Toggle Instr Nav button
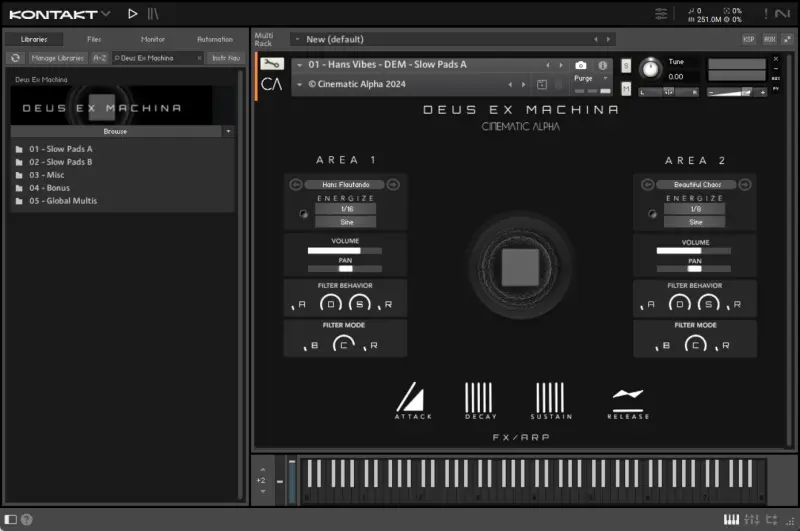Screen dimensions: 800x531 coord(226,58)
